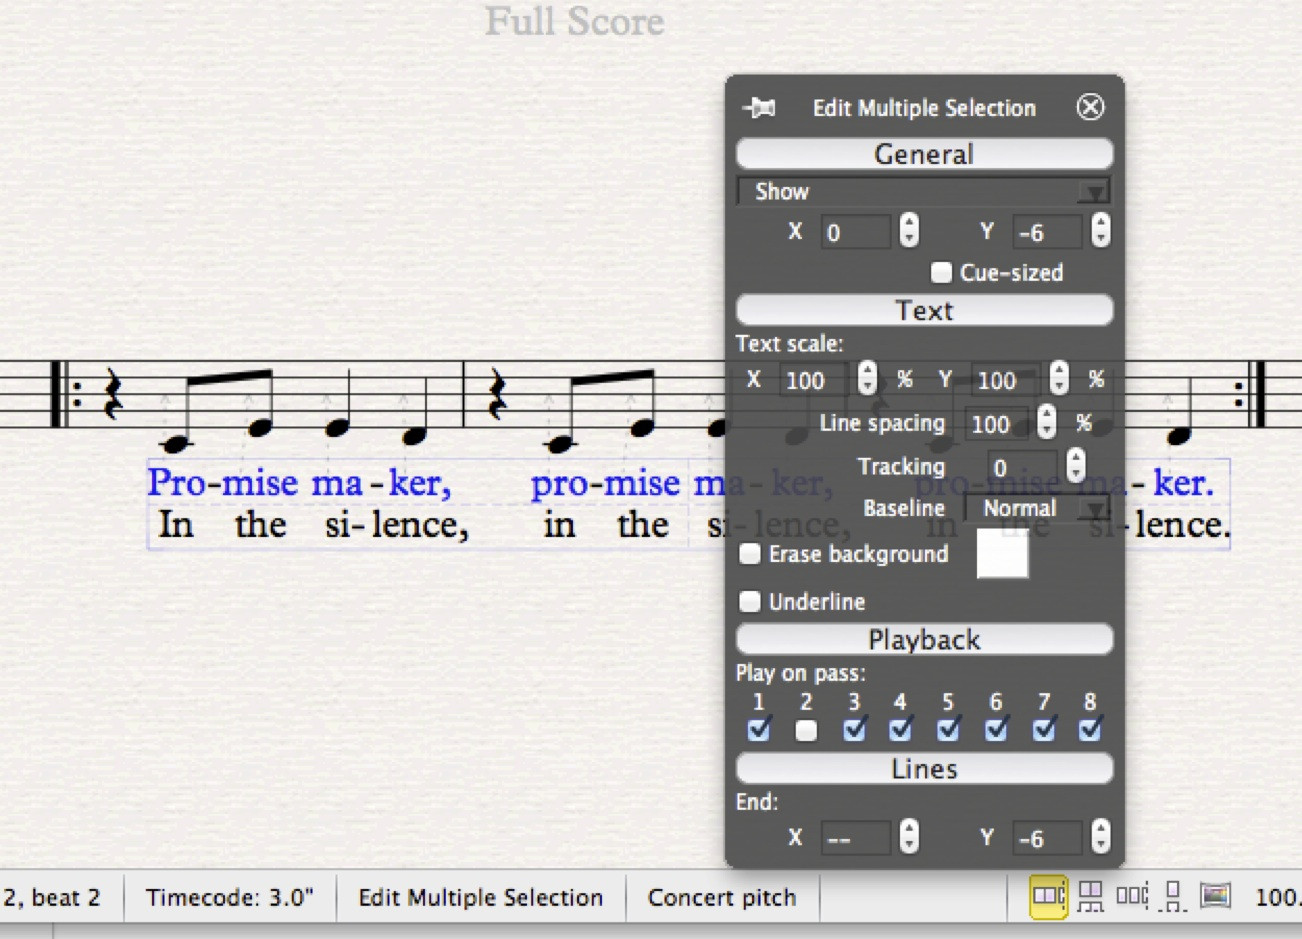Click the Panorama view icon
This screenshot has height=939, width=1302.
click(x=1215, y=895)
